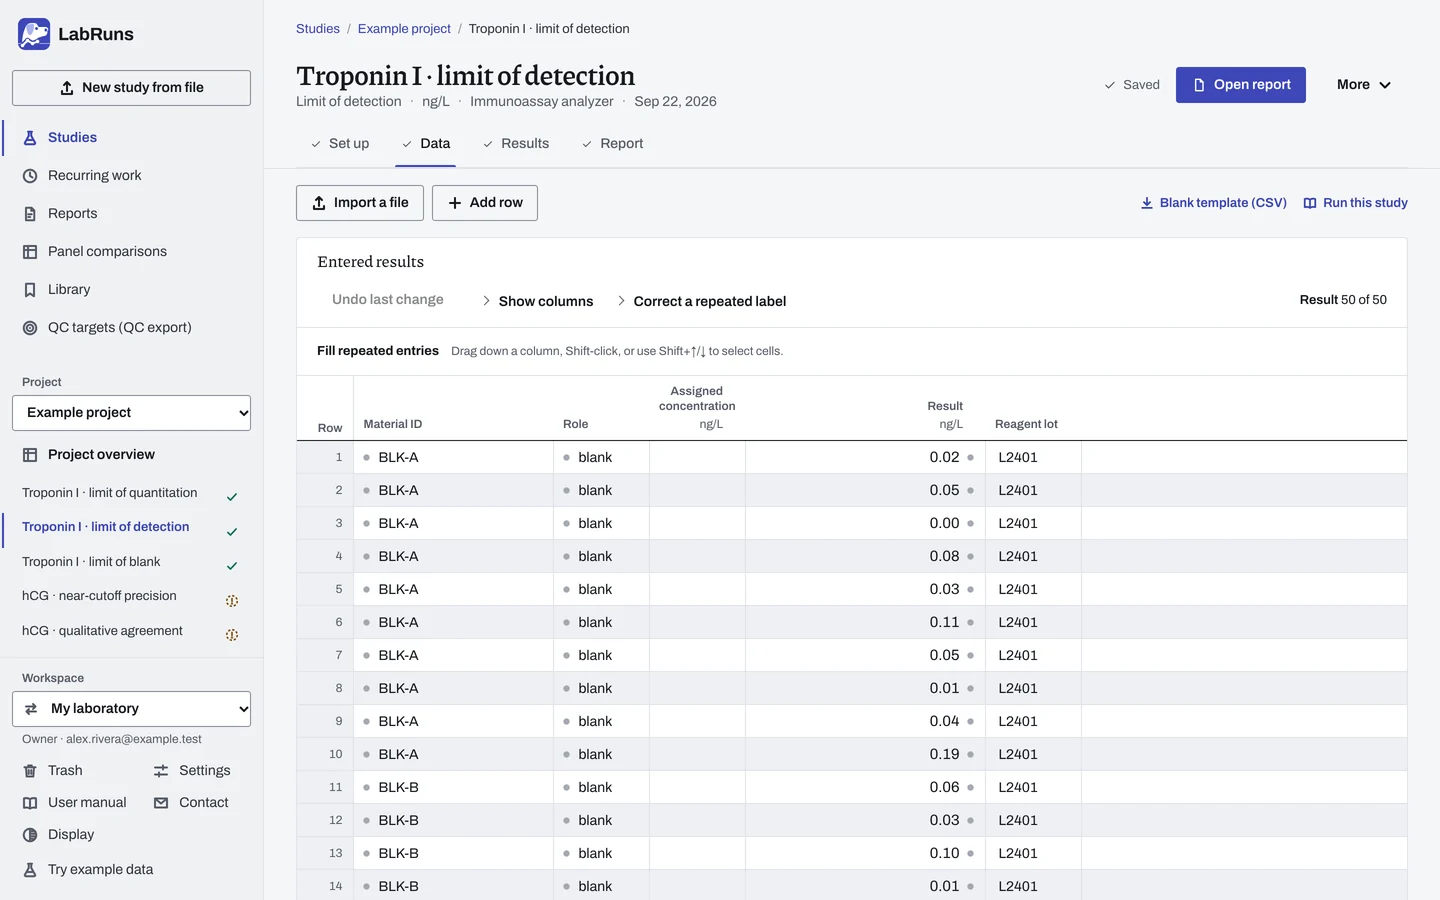
Task: Click the Result cell showing 0.19
Action: tap(865, 754)
